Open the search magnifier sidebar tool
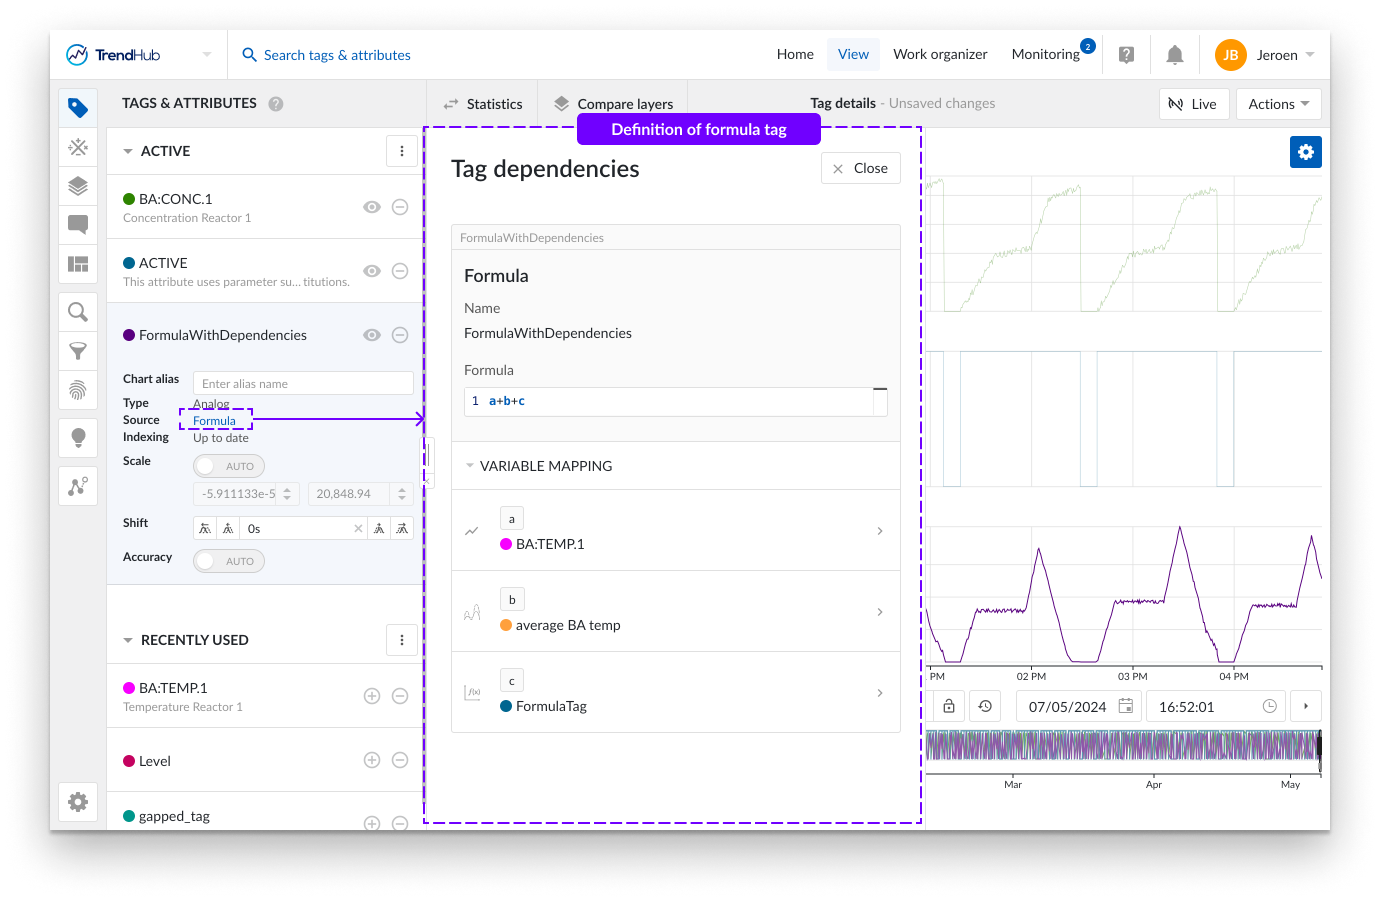The image size is (1380, 900). pyautogui.click(x=78, y=312)
